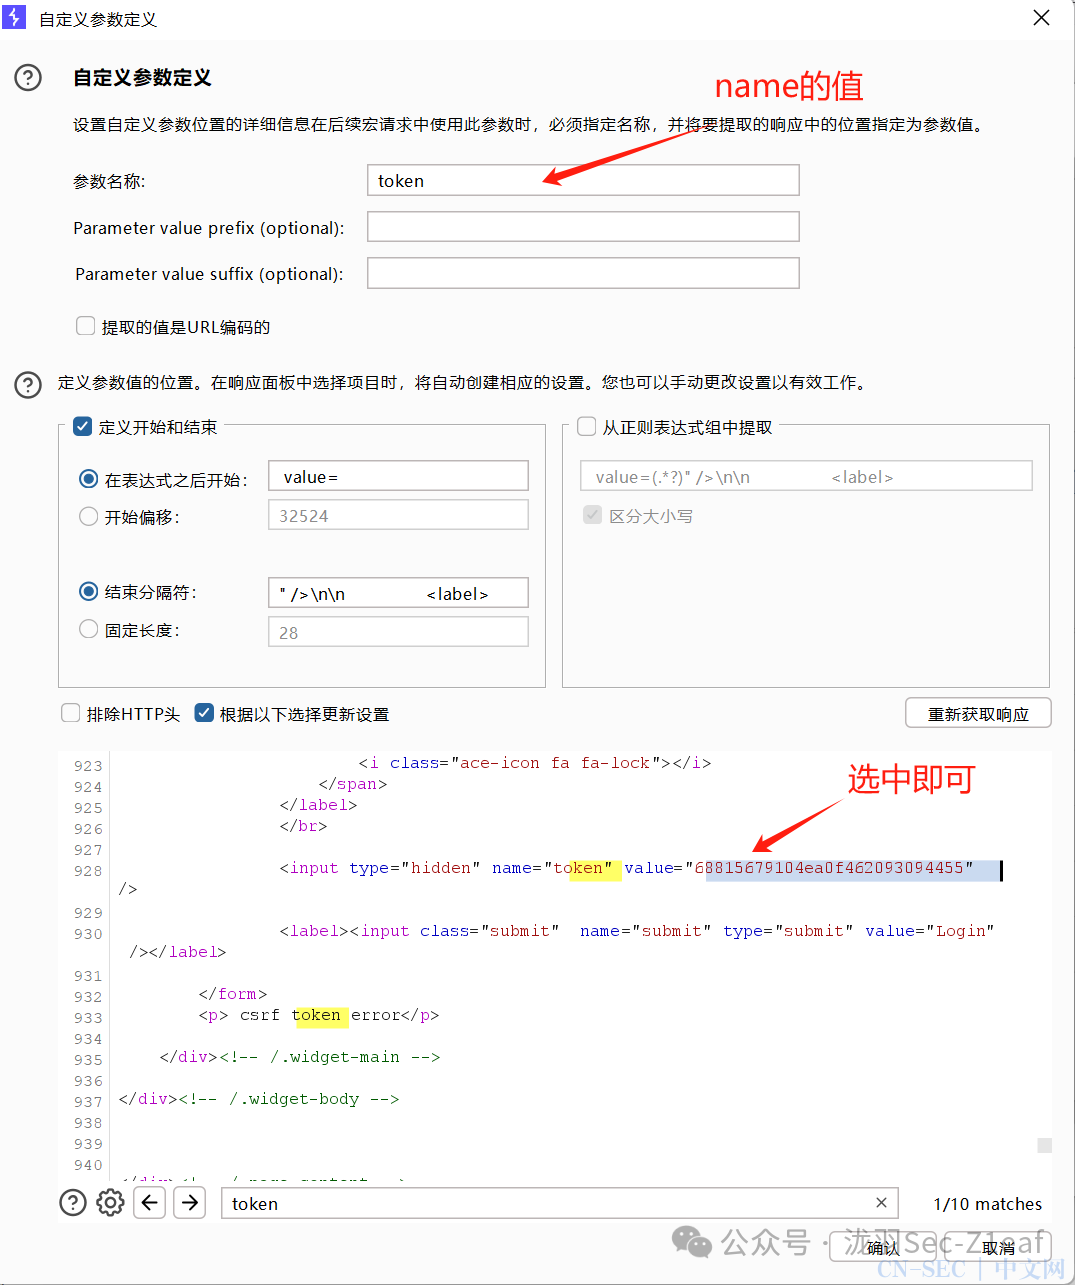Close the 自定义参数定义 dialog window
The width and height of the screenshot is (1075, 1285).
[x=1041, y=18]
